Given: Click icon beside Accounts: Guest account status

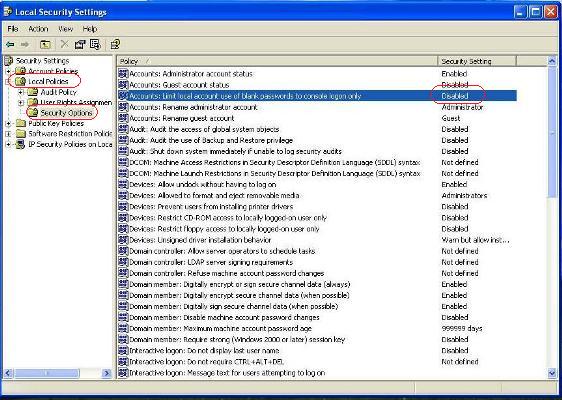Looking at the screenshot, I should [x=123, y=85].
